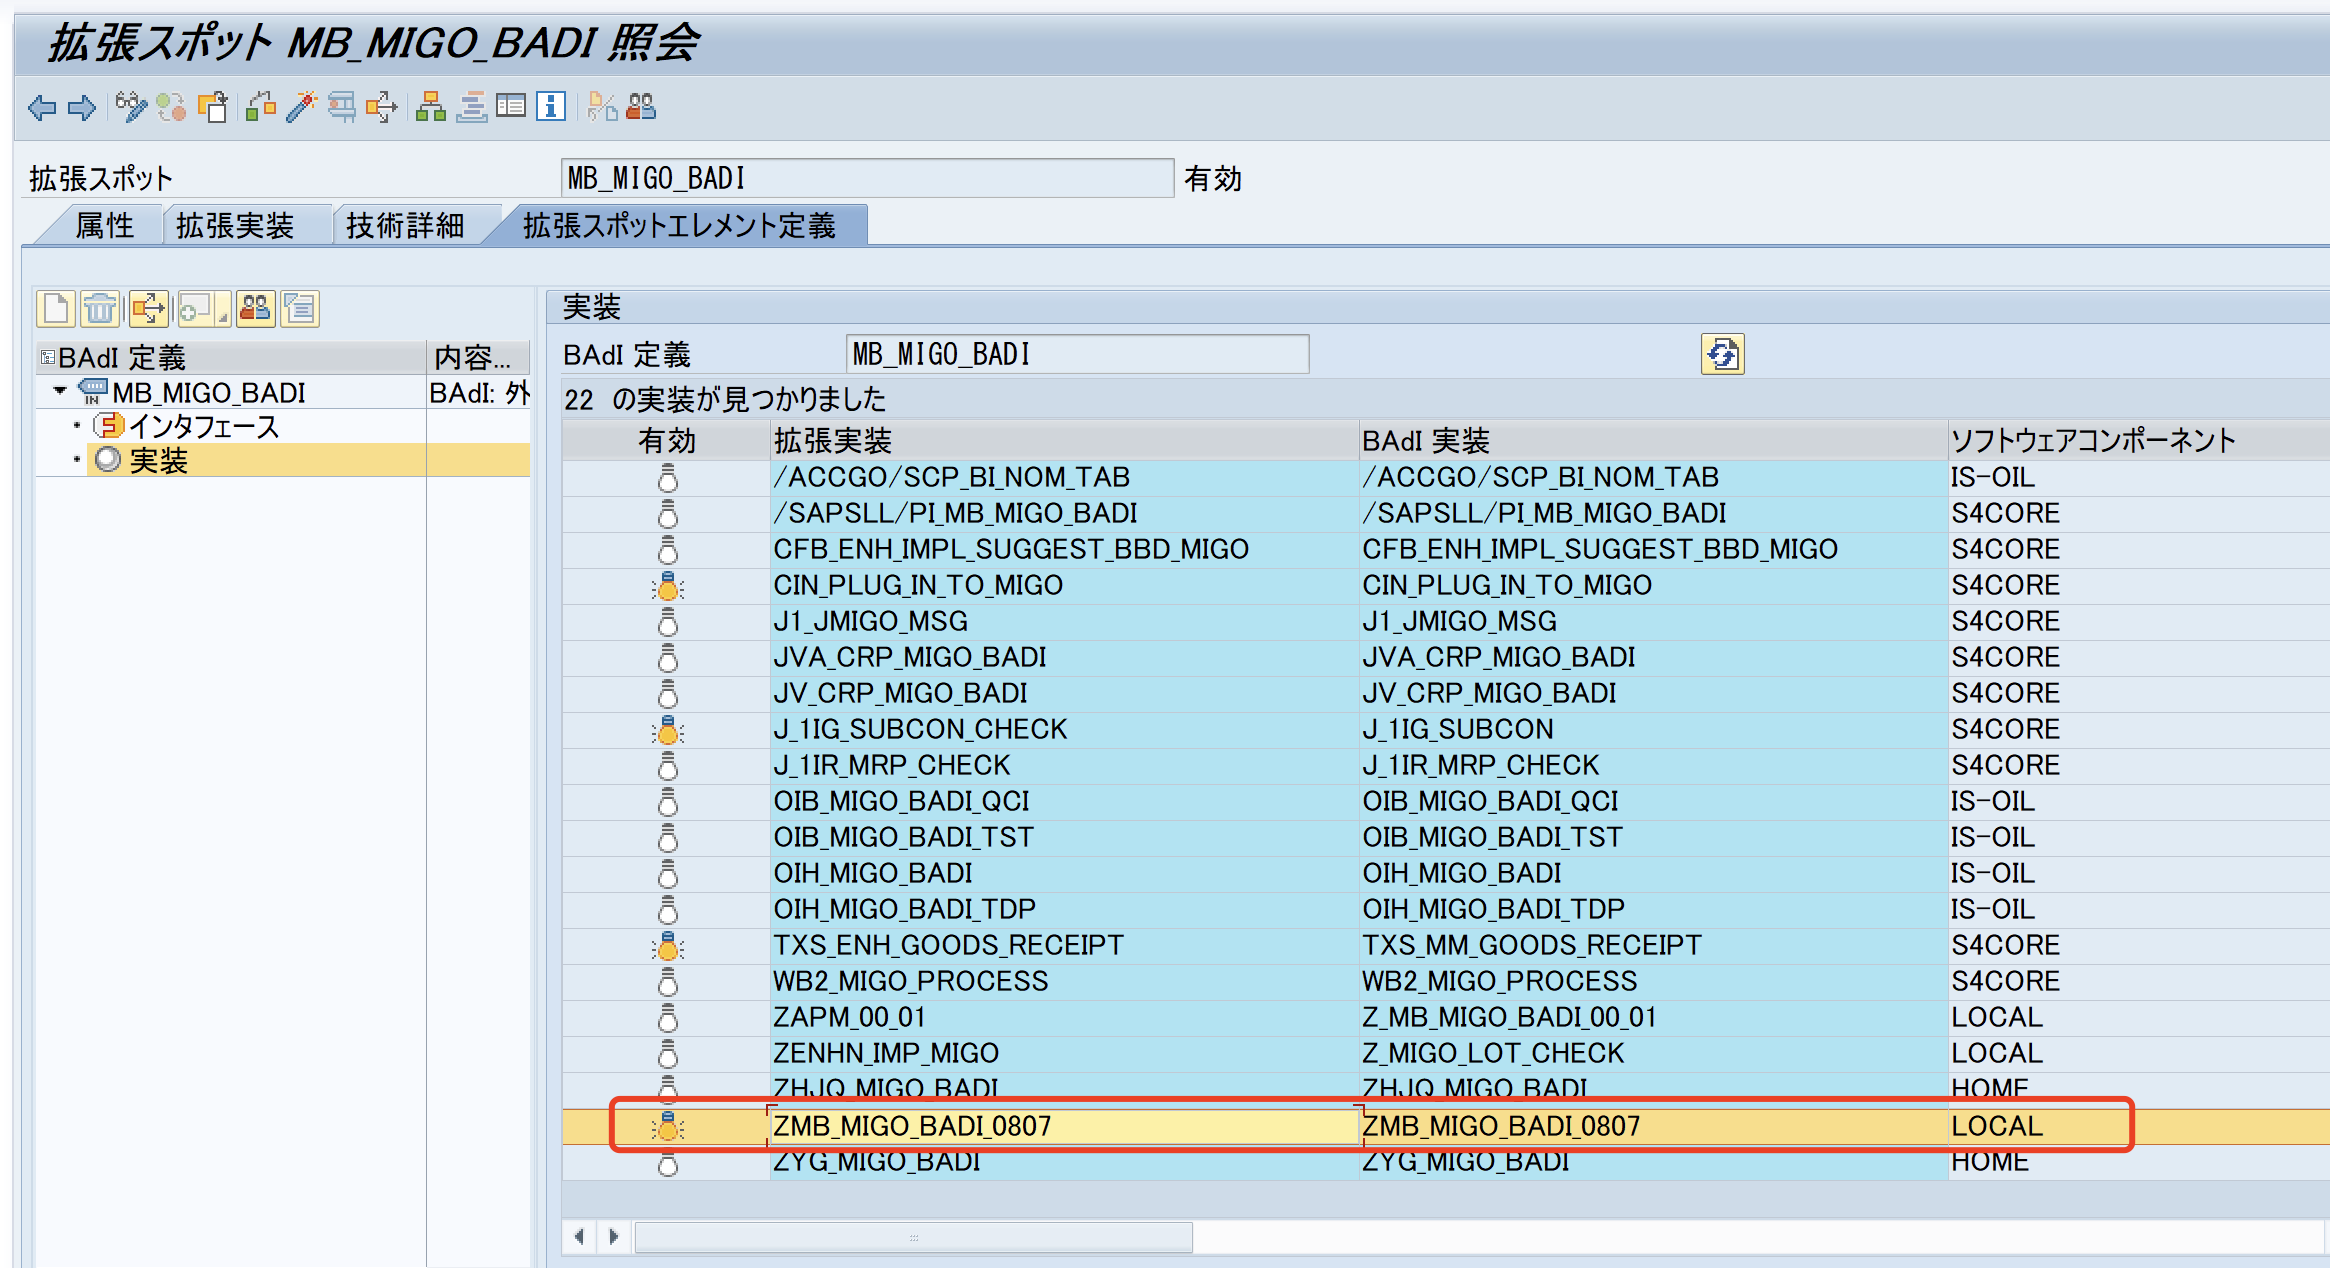
Task: Click the refresh icon beside BAdI definition field
Action: [x=1722, y=354]
